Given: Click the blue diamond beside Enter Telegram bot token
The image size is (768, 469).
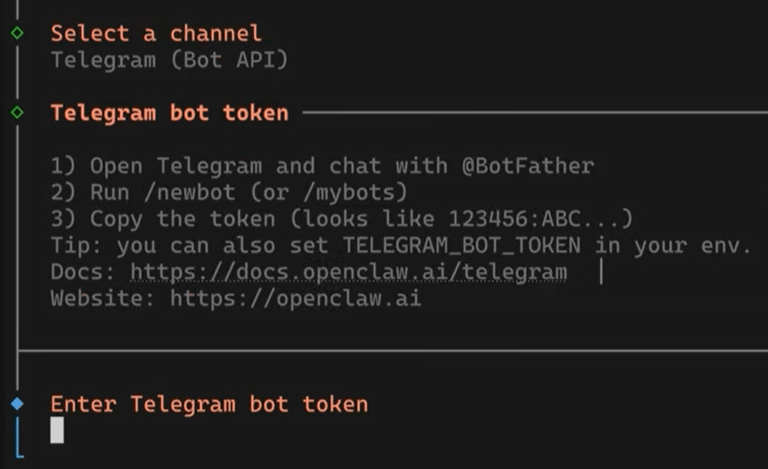Looking at the screenshot, I should [17, 404].
